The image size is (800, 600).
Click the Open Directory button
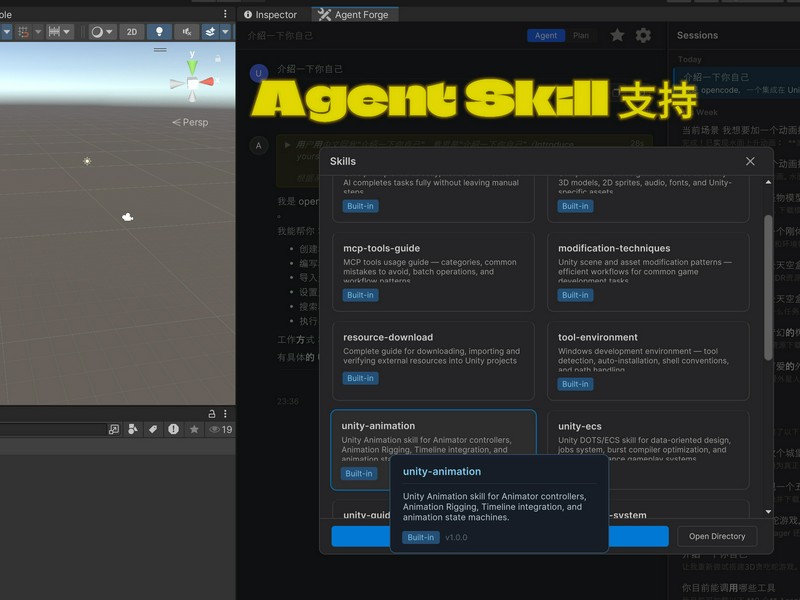pos(717,536)
